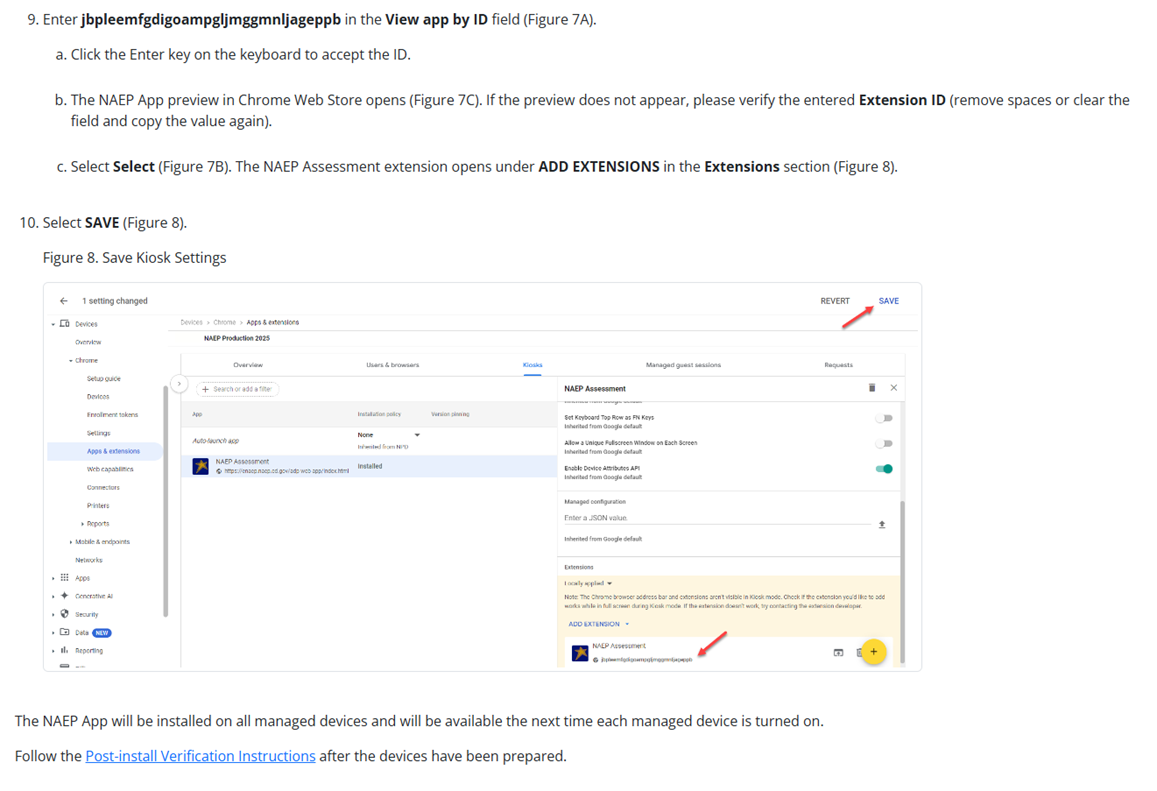Click the NEW badge beside Data

pyautogui.click(x=102, y=633)
